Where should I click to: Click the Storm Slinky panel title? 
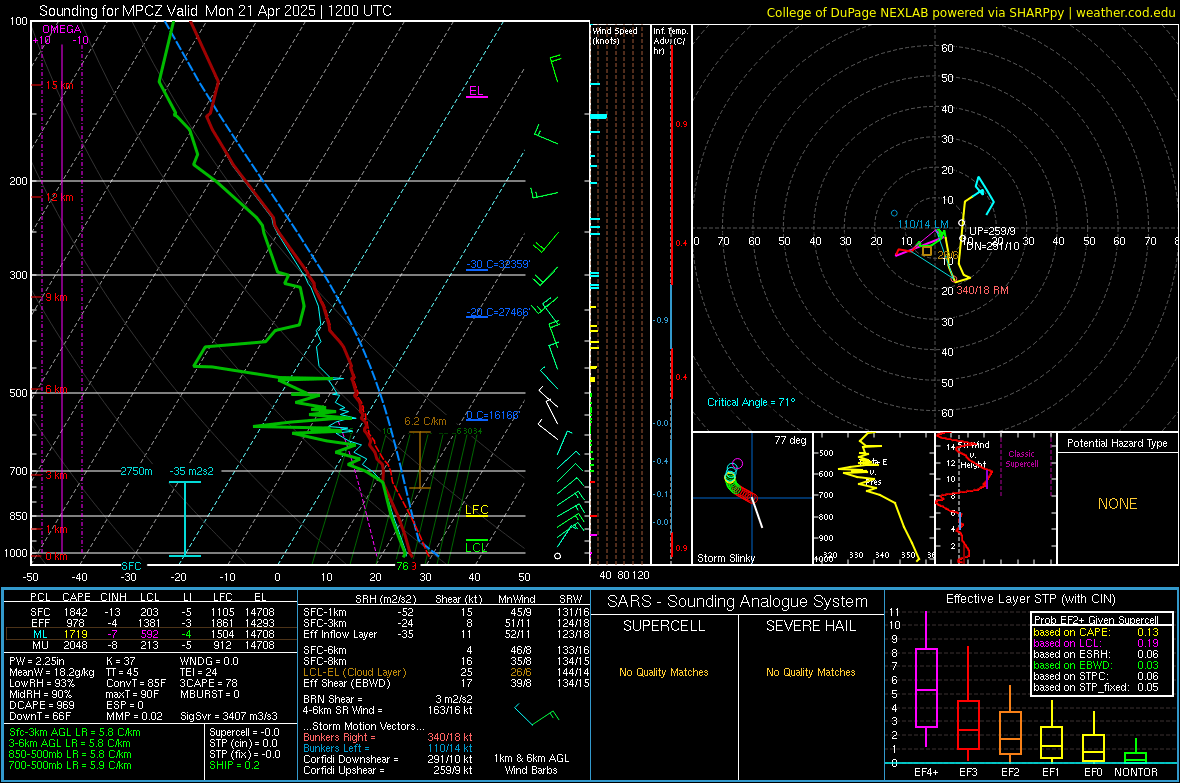(725, 558)
